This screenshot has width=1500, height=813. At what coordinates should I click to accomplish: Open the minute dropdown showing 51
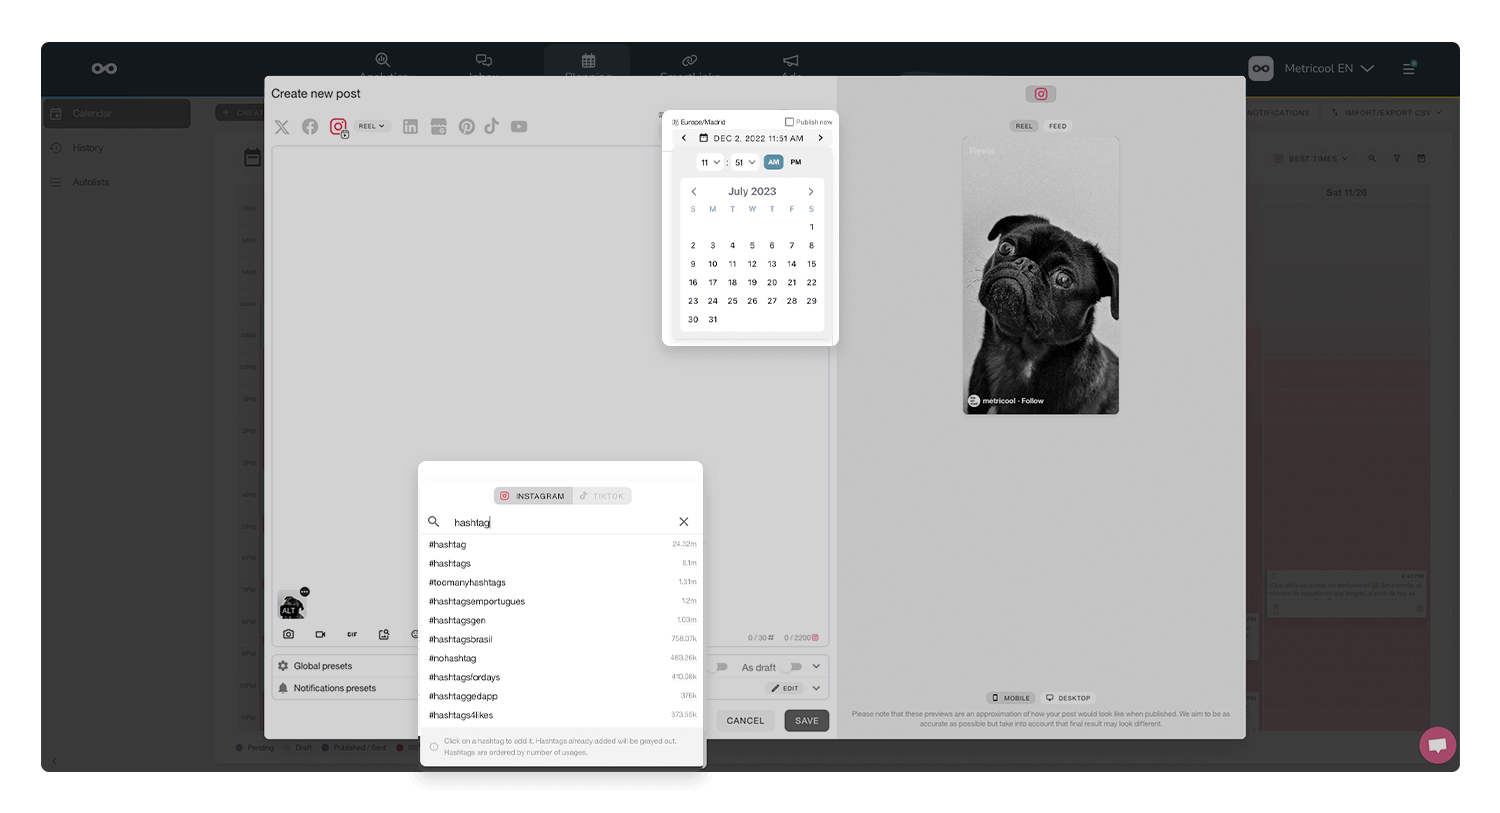pyautogui.click(x=745, y=162)
